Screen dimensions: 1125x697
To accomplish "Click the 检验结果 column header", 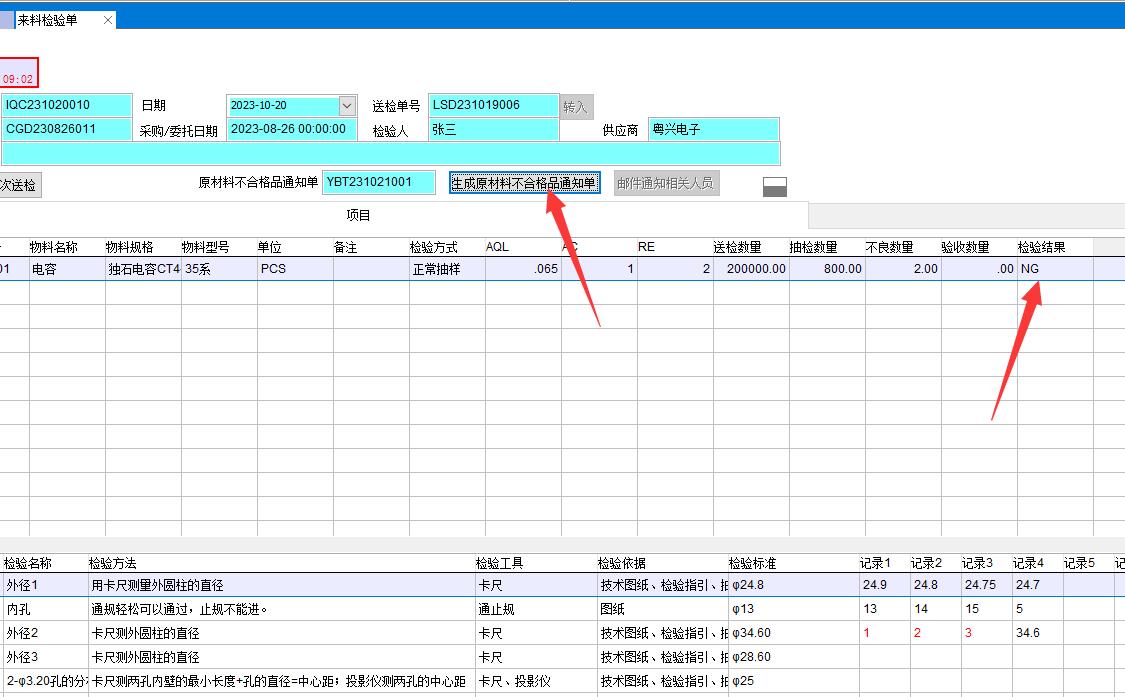I will (x=1042, y=247).
